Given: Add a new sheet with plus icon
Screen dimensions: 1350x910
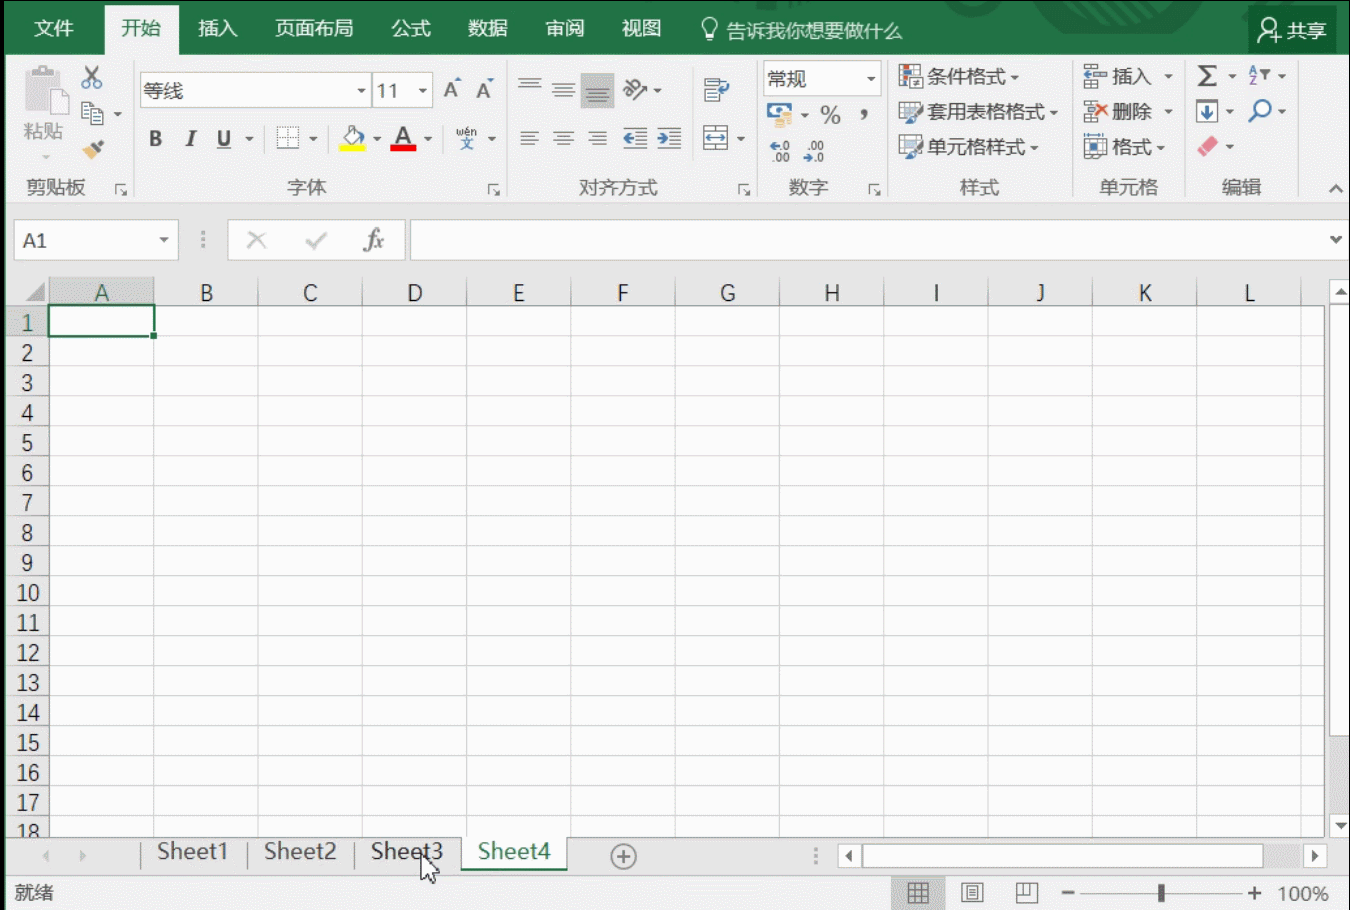Looking at the screenshot, I should coord(623,856).
